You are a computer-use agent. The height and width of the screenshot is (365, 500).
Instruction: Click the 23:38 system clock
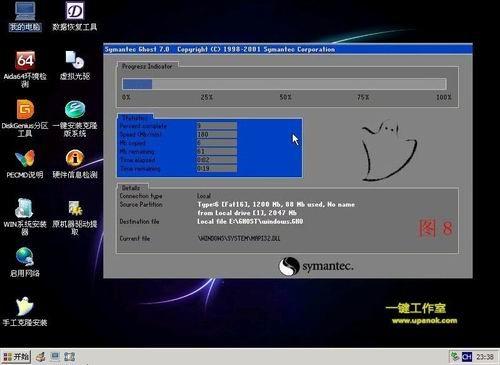point(485,357)
